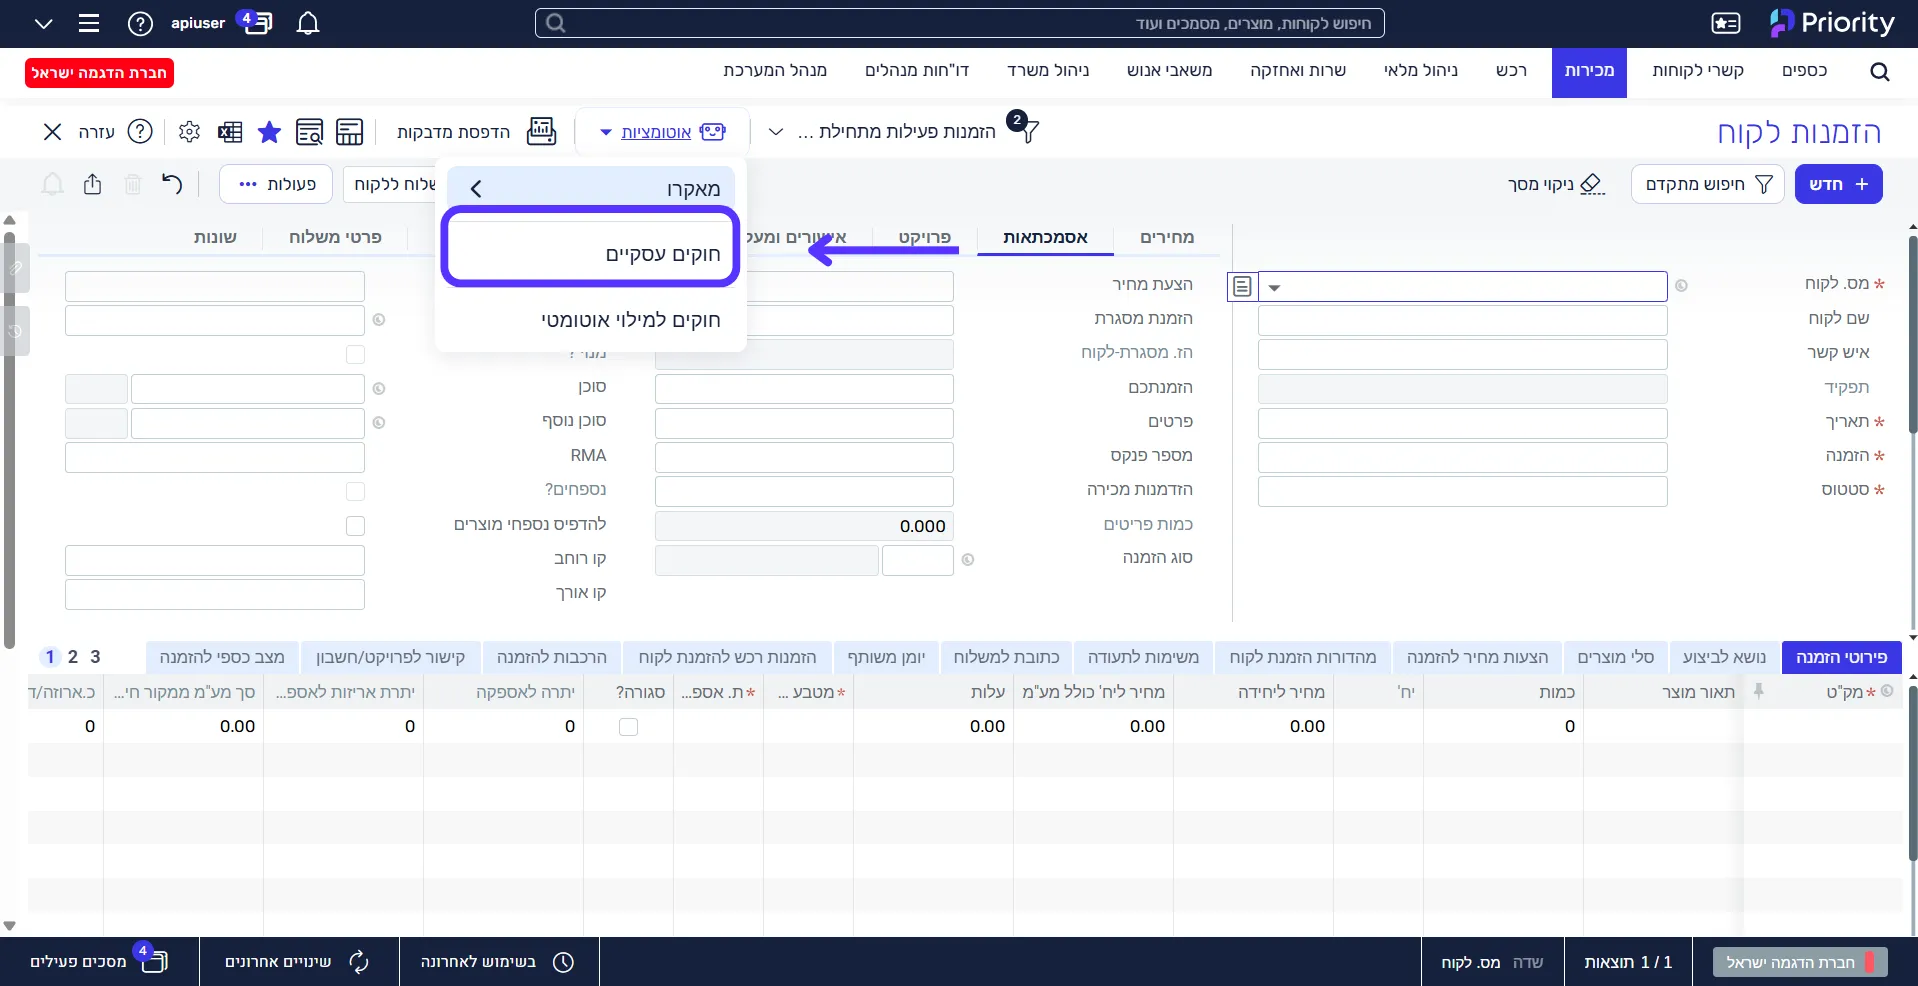Open form settings gear icon
Image resolution: width=1918 pixels, height=986 pixels.
tap(189, 131)
